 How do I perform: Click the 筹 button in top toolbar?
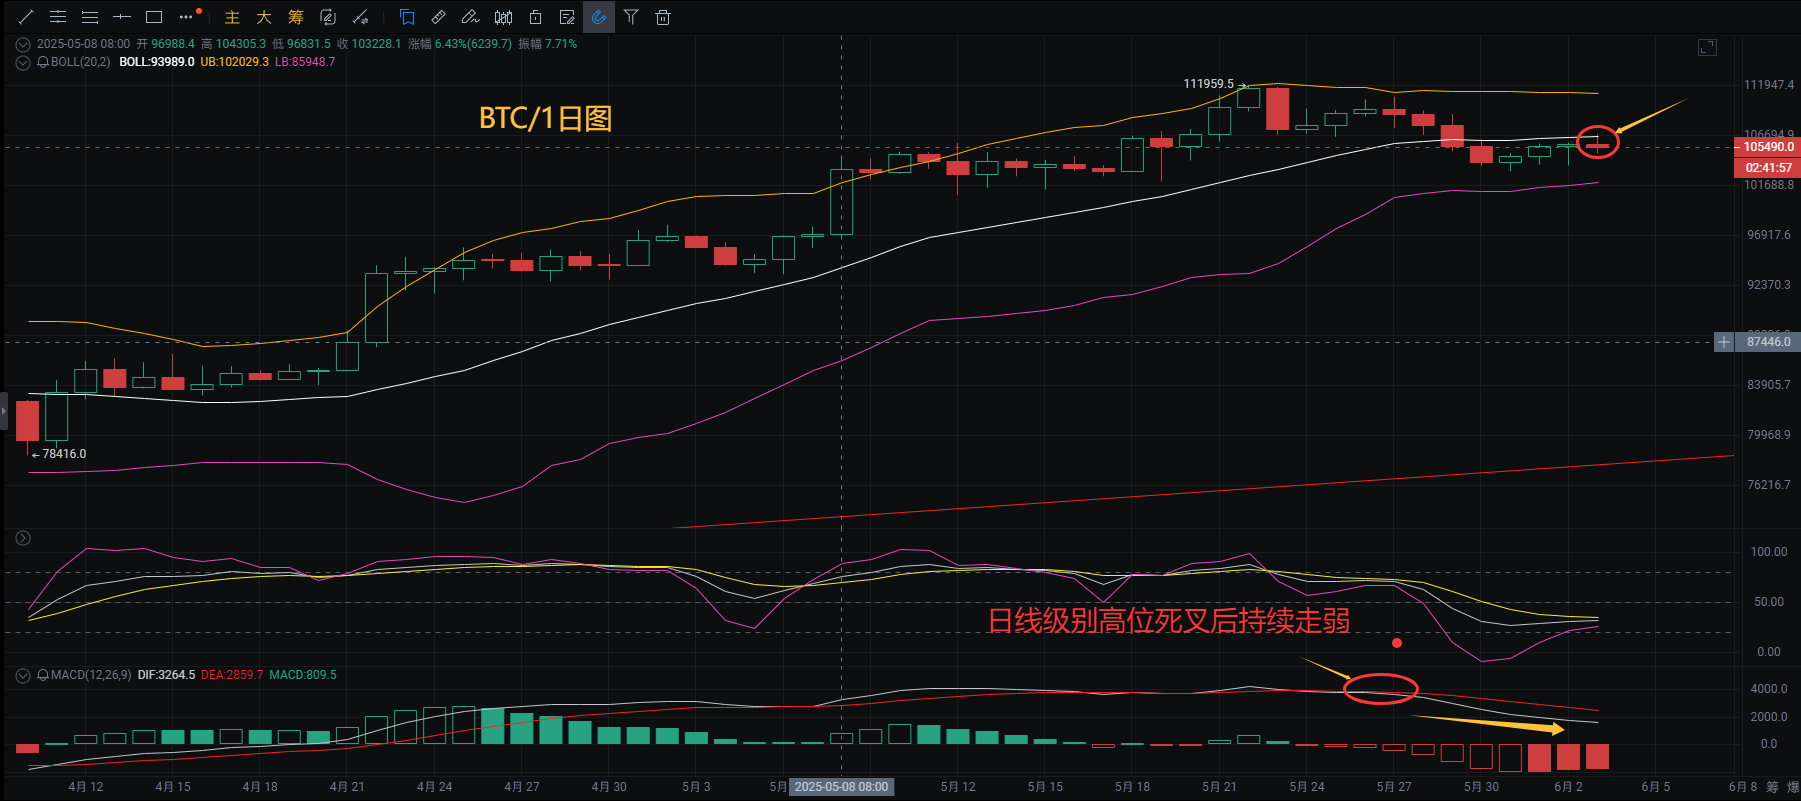coord(296,17)
